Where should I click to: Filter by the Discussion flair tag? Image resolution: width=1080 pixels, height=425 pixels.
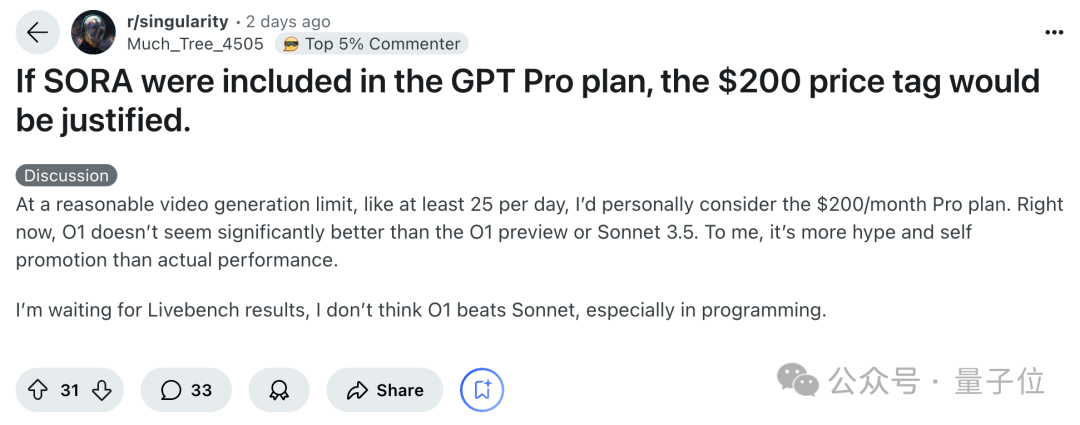click(x=66, y=176)
